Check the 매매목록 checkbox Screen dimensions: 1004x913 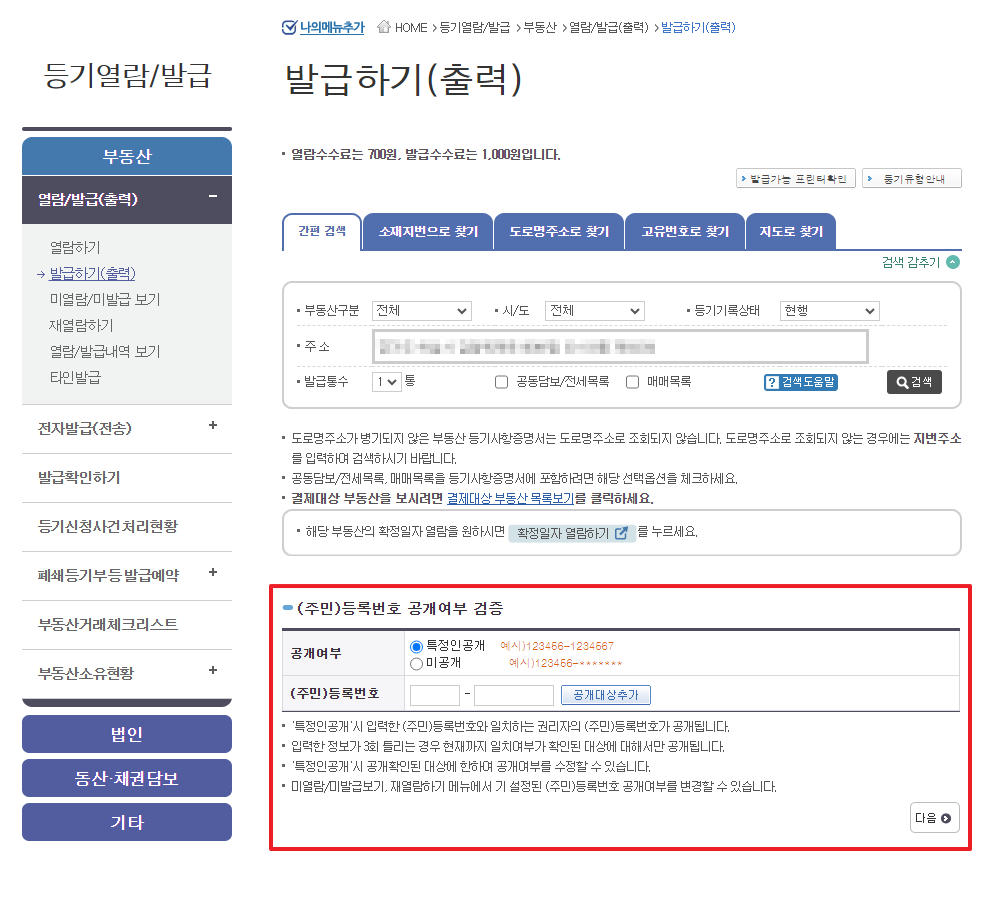[x=632, y=382]
